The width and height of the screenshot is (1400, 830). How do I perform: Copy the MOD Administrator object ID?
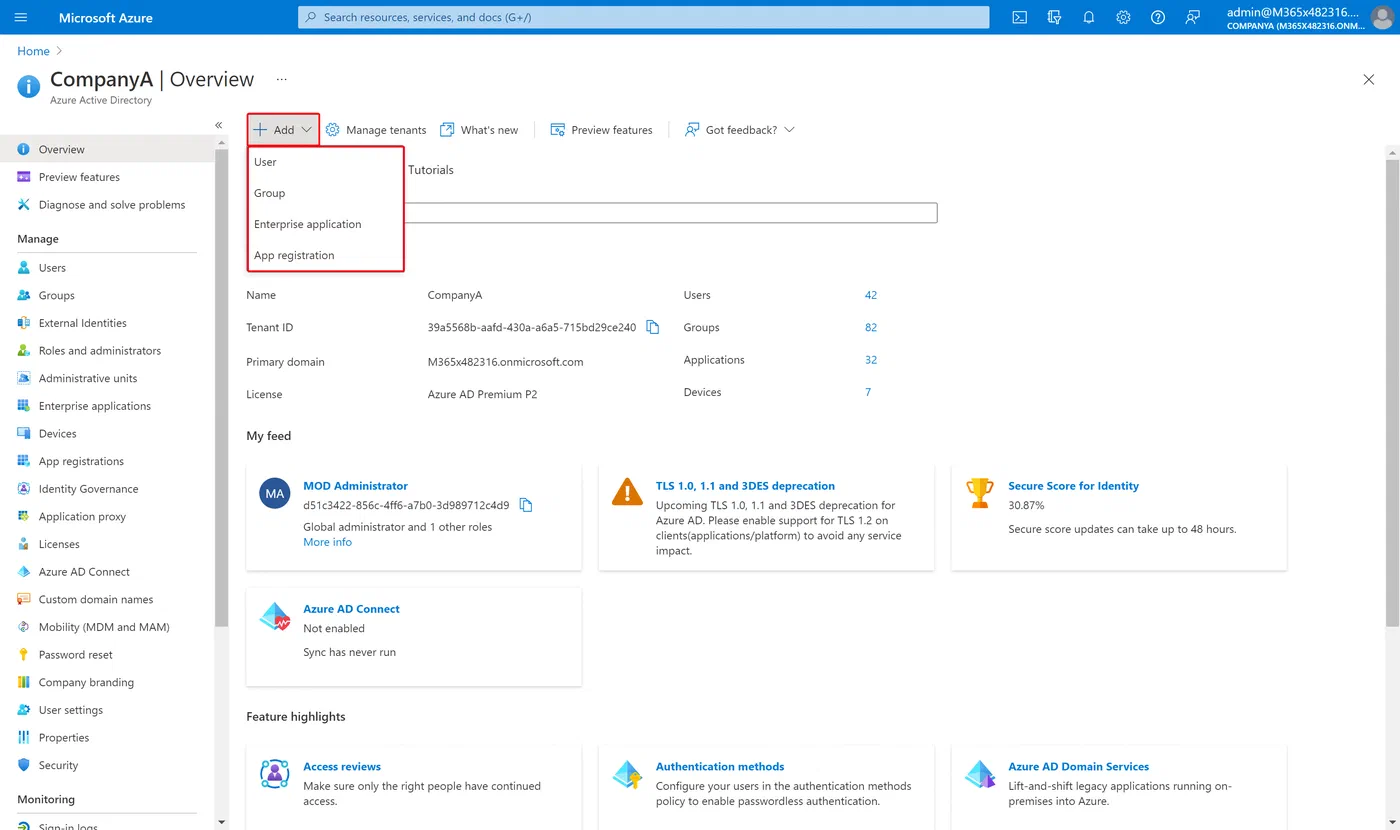click(x=526, y=505)
